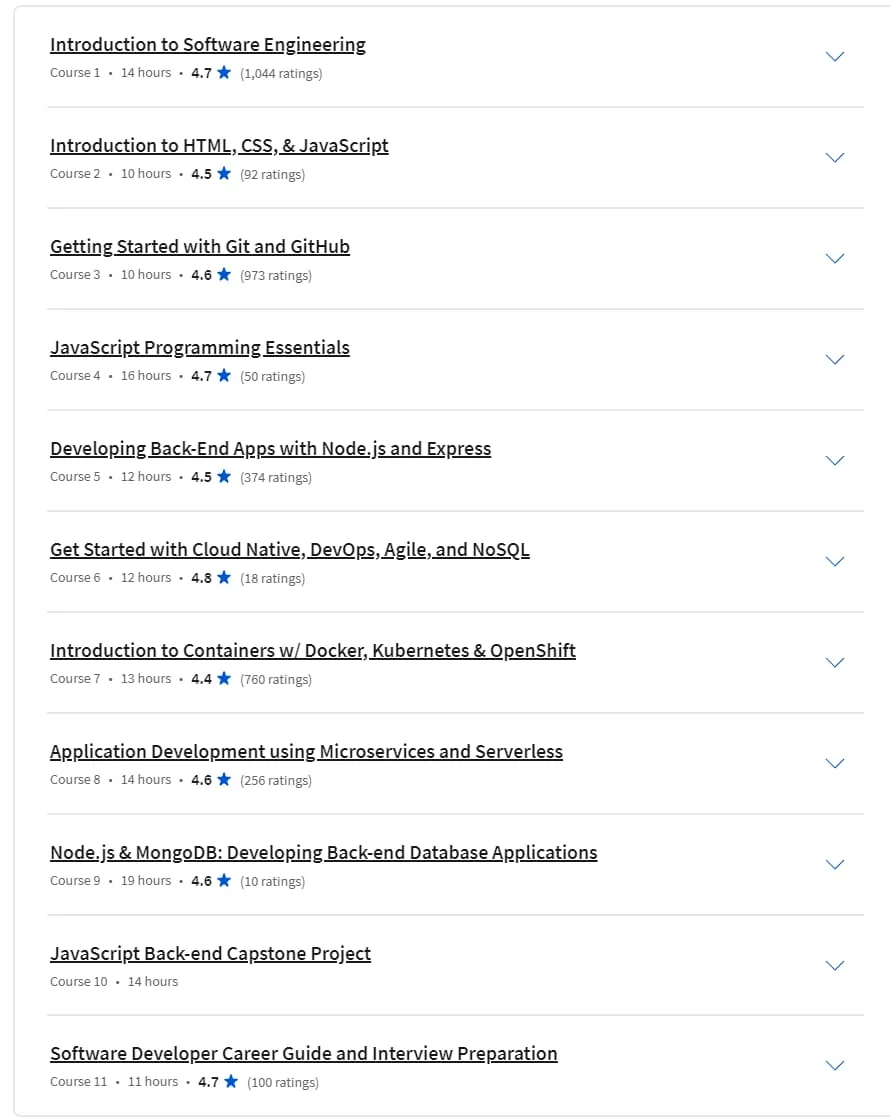Open Introduction to Containers w/ Docker link
The width and height of the screenshot is (890, 1117).
(x=313, y=651)
